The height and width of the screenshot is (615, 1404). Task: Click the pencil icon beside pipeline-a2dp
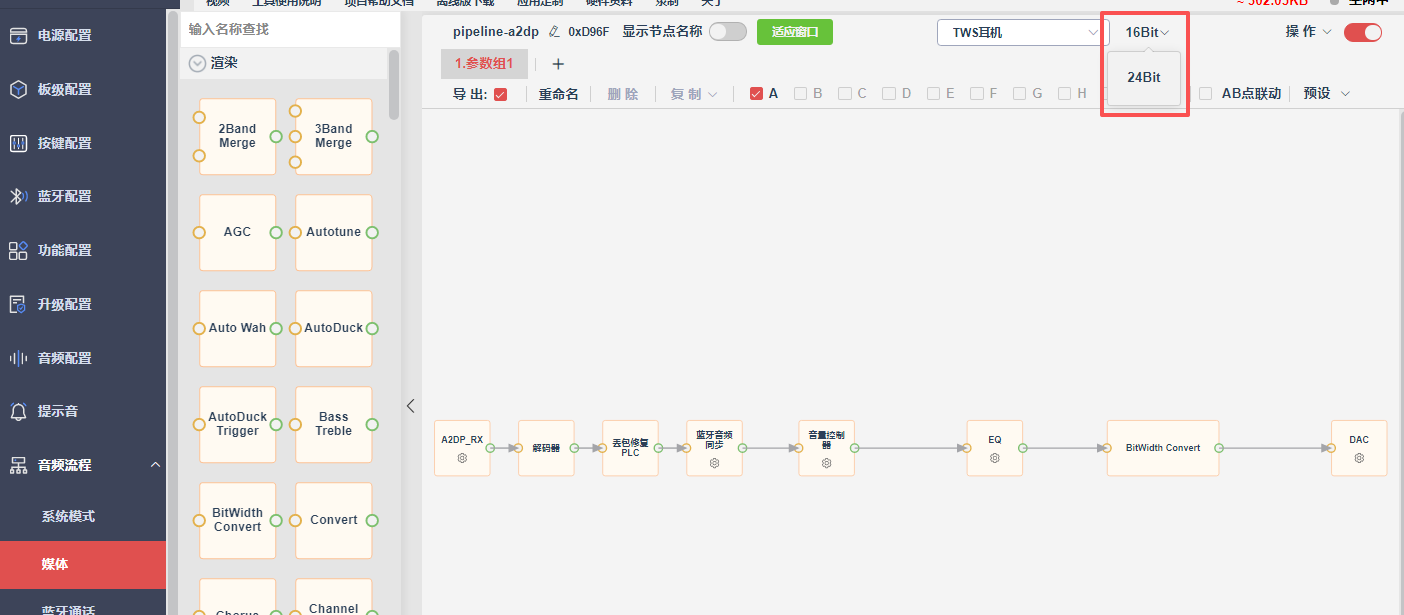click(554, 32)
